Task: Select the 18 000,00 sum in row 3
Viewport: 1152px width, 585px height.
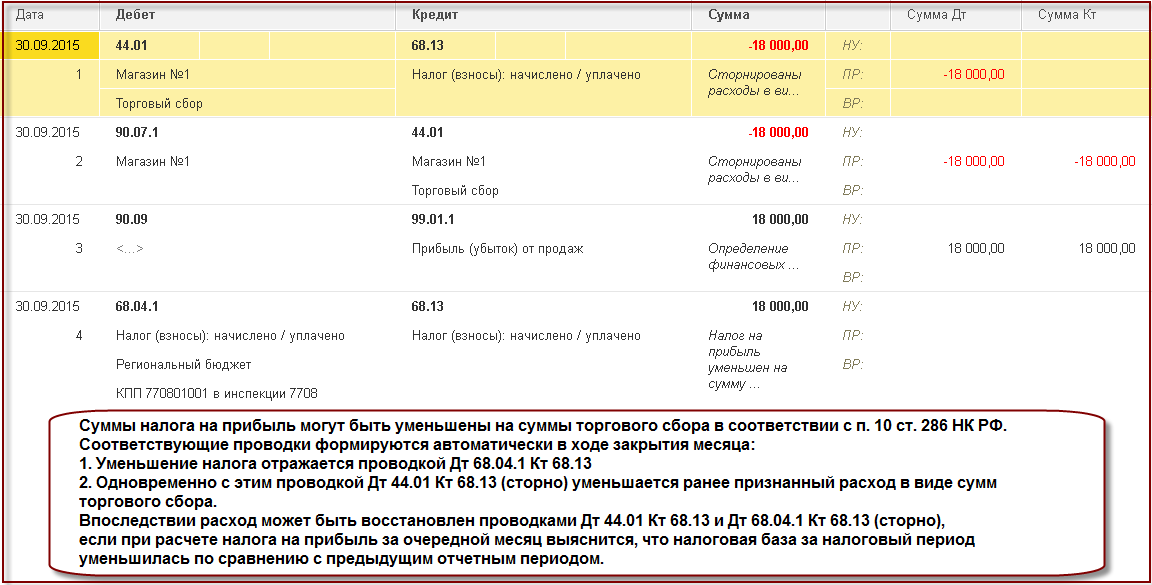Action: tap(780, 219)
